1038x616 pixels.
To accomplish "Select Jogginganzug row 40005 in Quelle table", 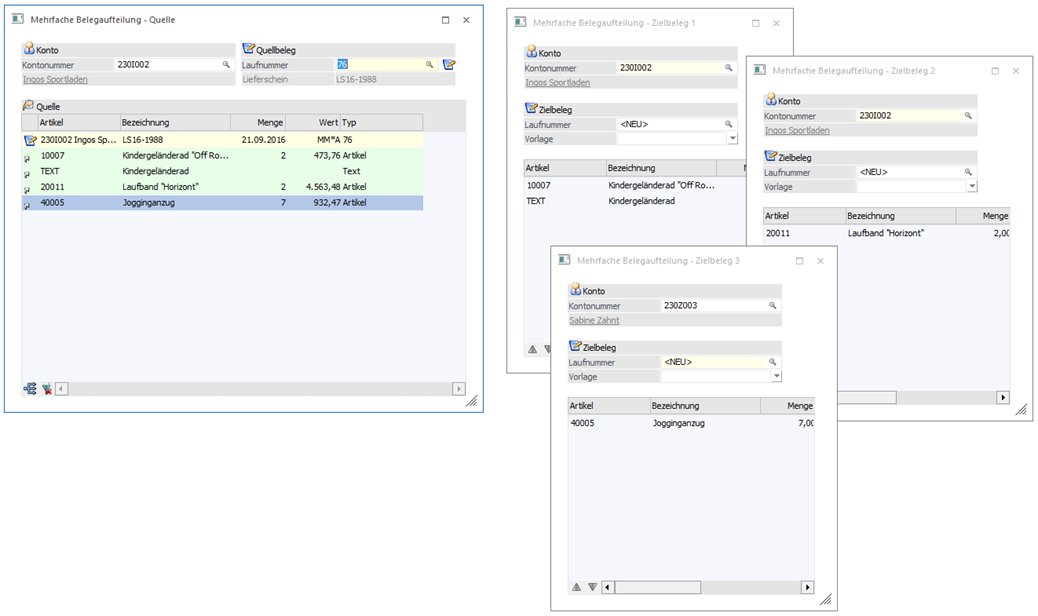I will 222,202.
